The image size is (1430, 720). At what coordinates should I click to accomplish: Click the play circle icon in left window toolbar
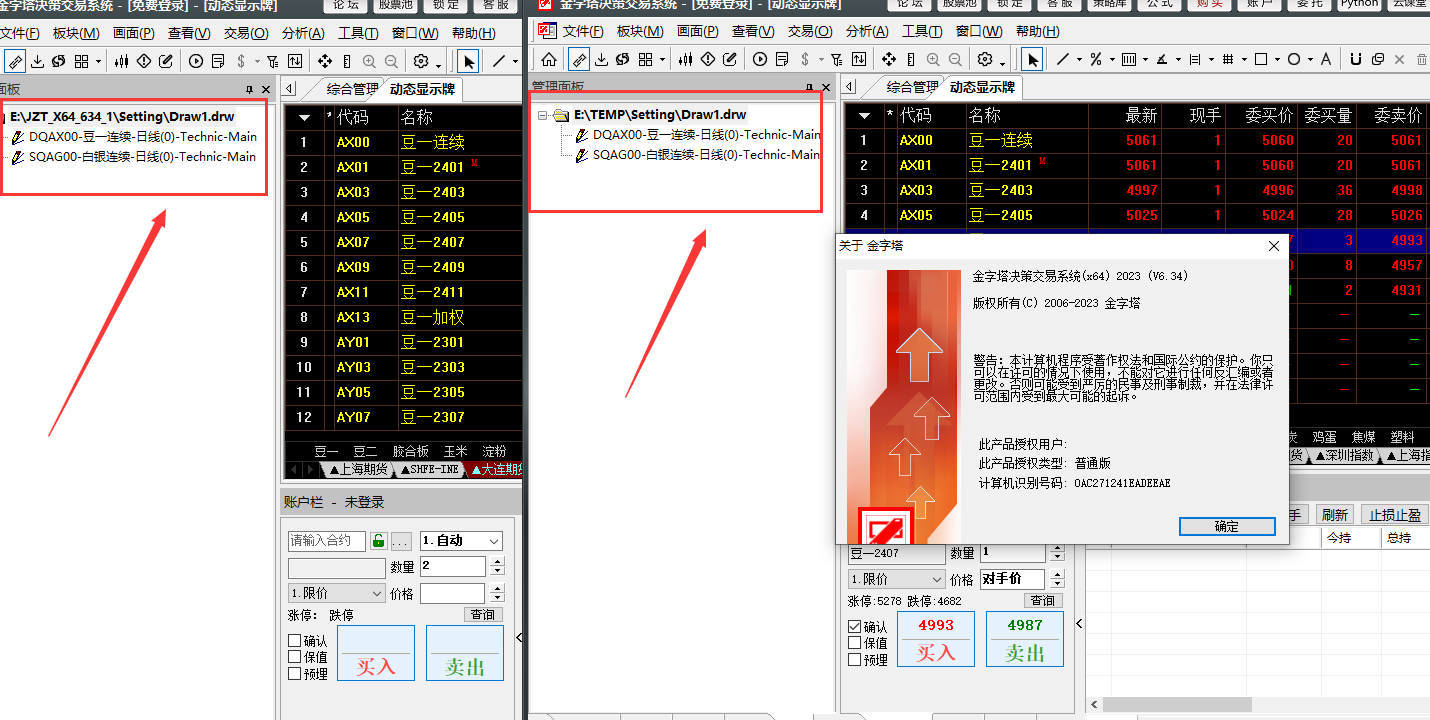pyautogui.click(x=195, y=61)
